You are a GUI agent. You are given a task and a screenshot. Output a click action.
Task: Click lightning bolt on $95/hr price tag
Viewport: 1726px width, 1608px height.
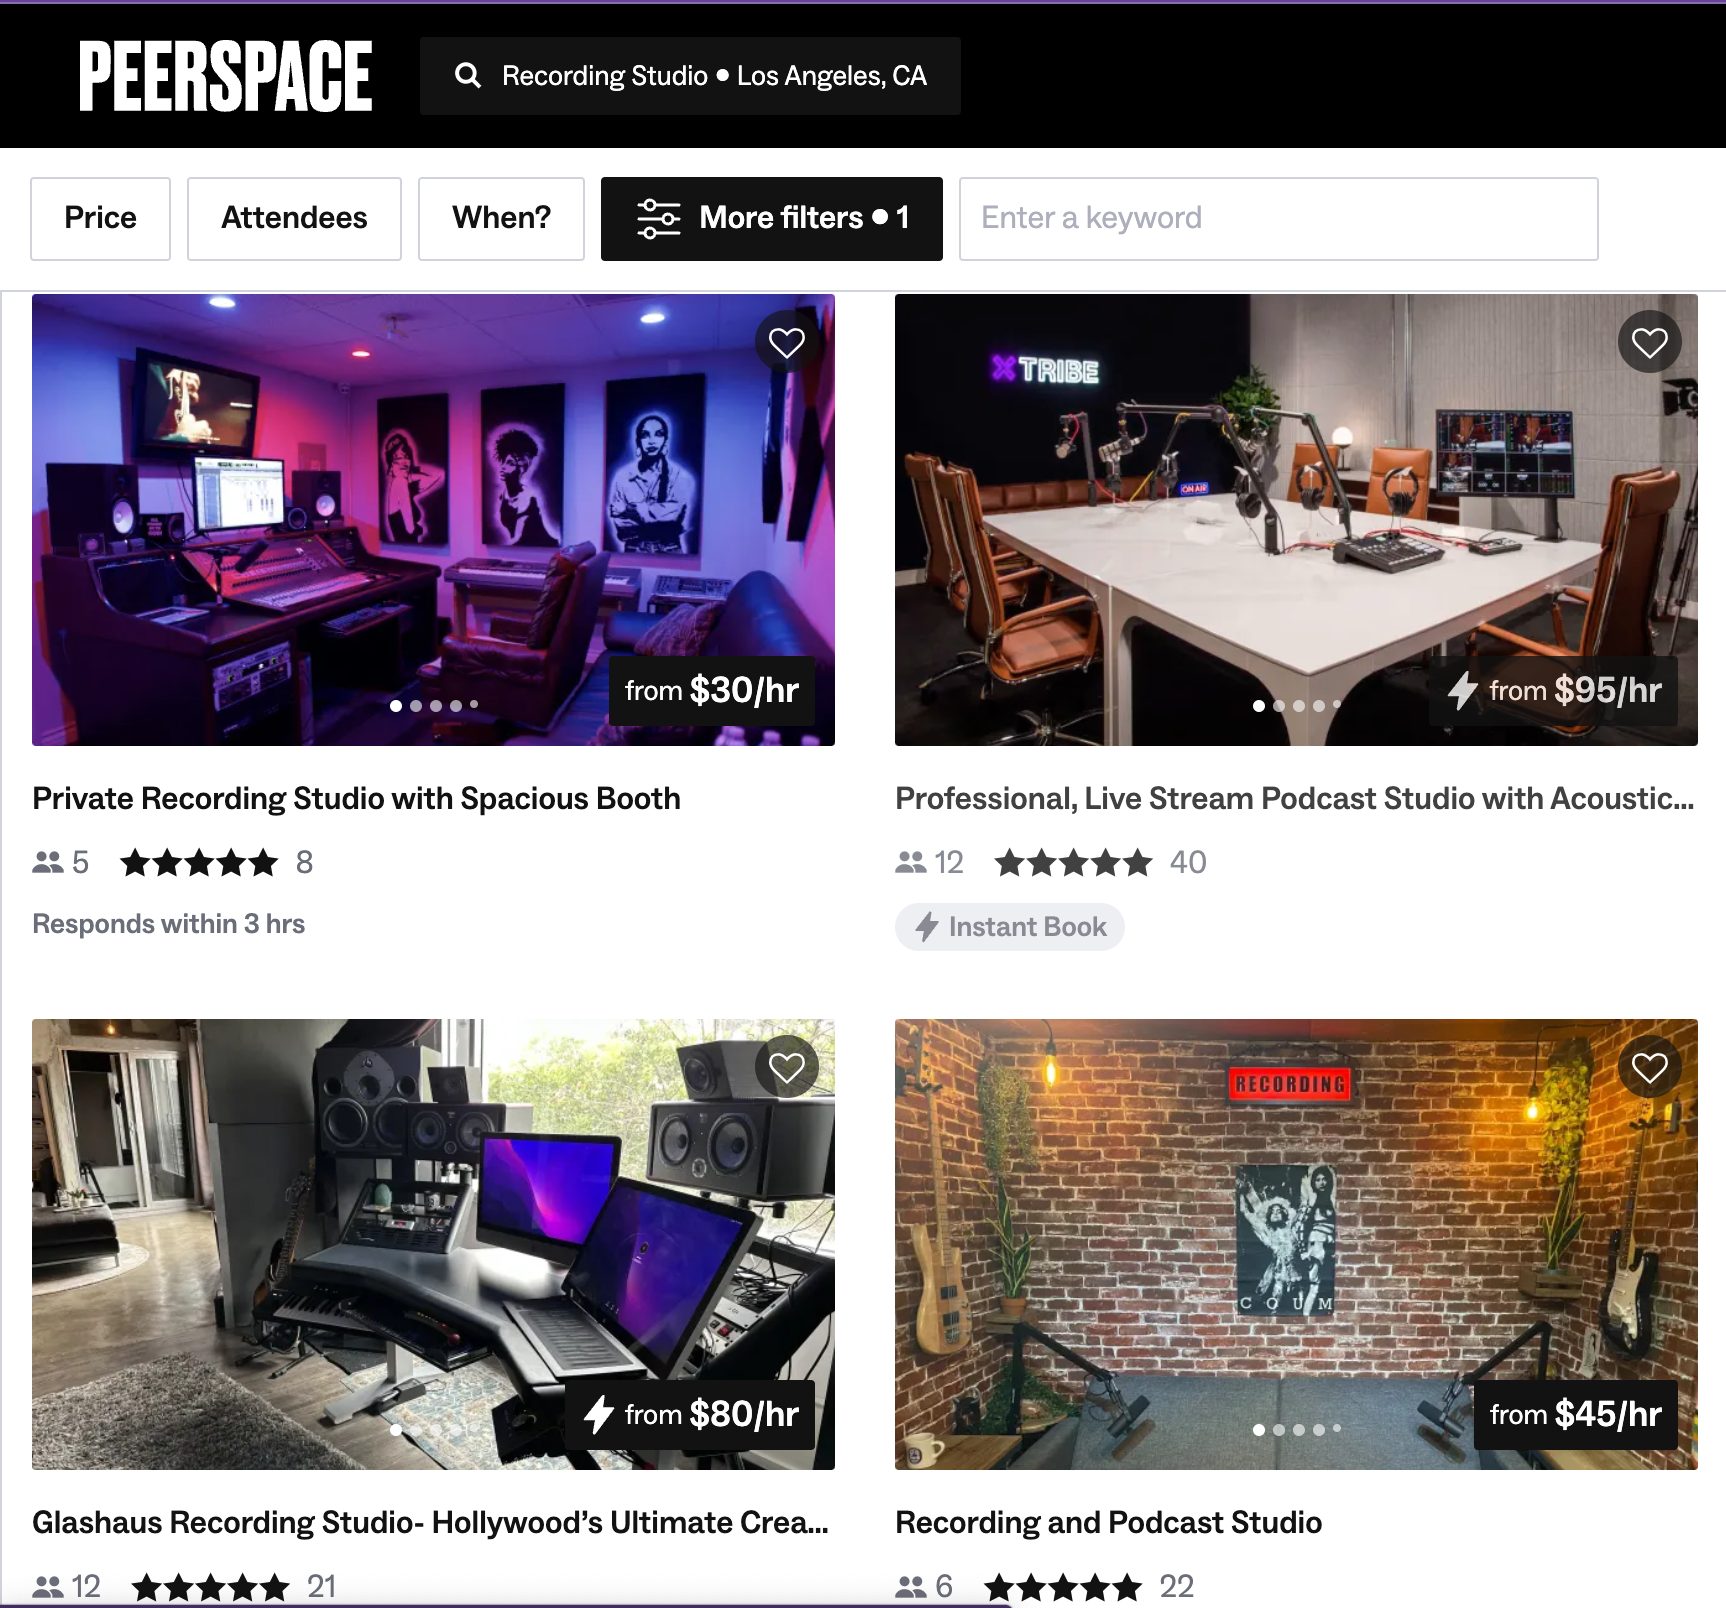click(x=1463, y=690)
